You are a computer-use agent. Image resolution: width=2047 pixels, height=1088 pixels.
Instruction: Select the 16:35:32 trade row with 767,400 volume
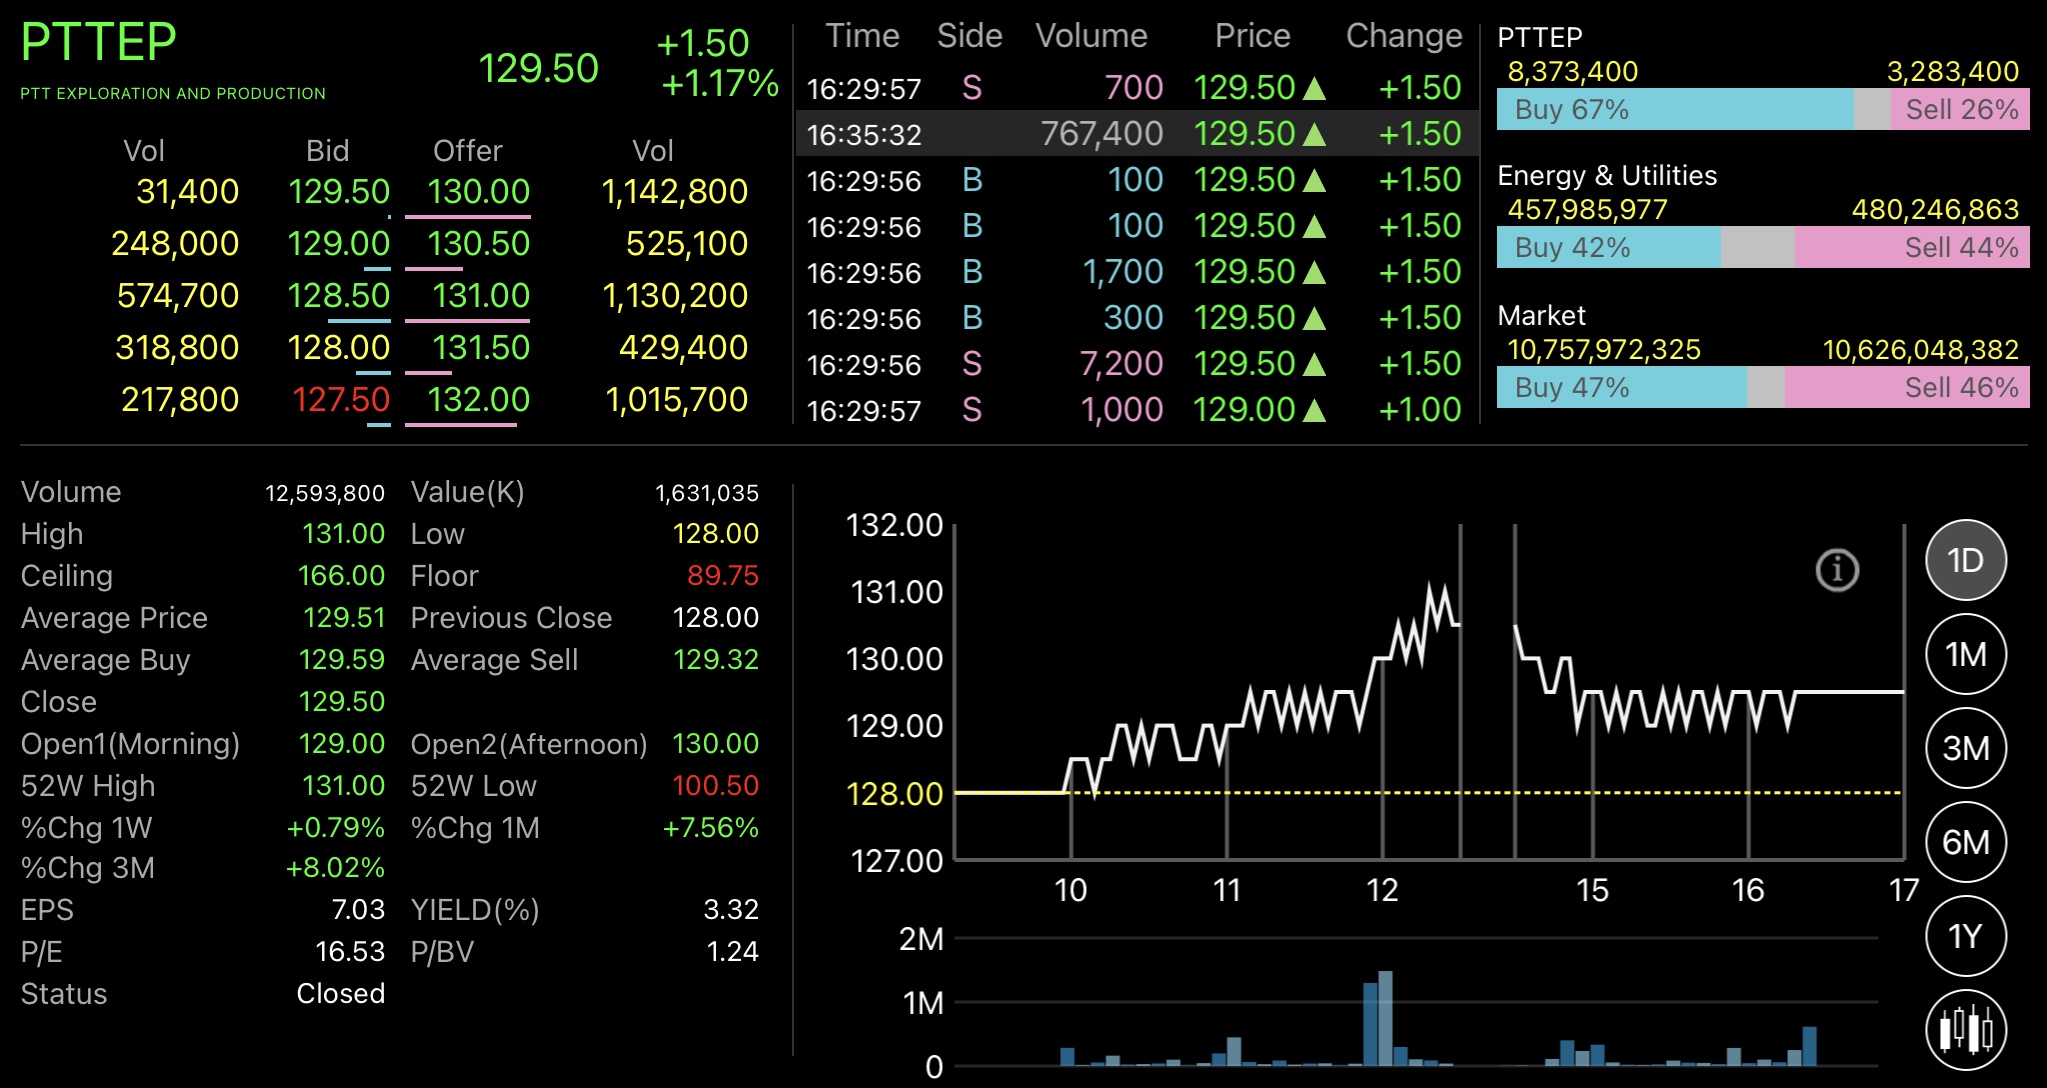pos(1137,133)
